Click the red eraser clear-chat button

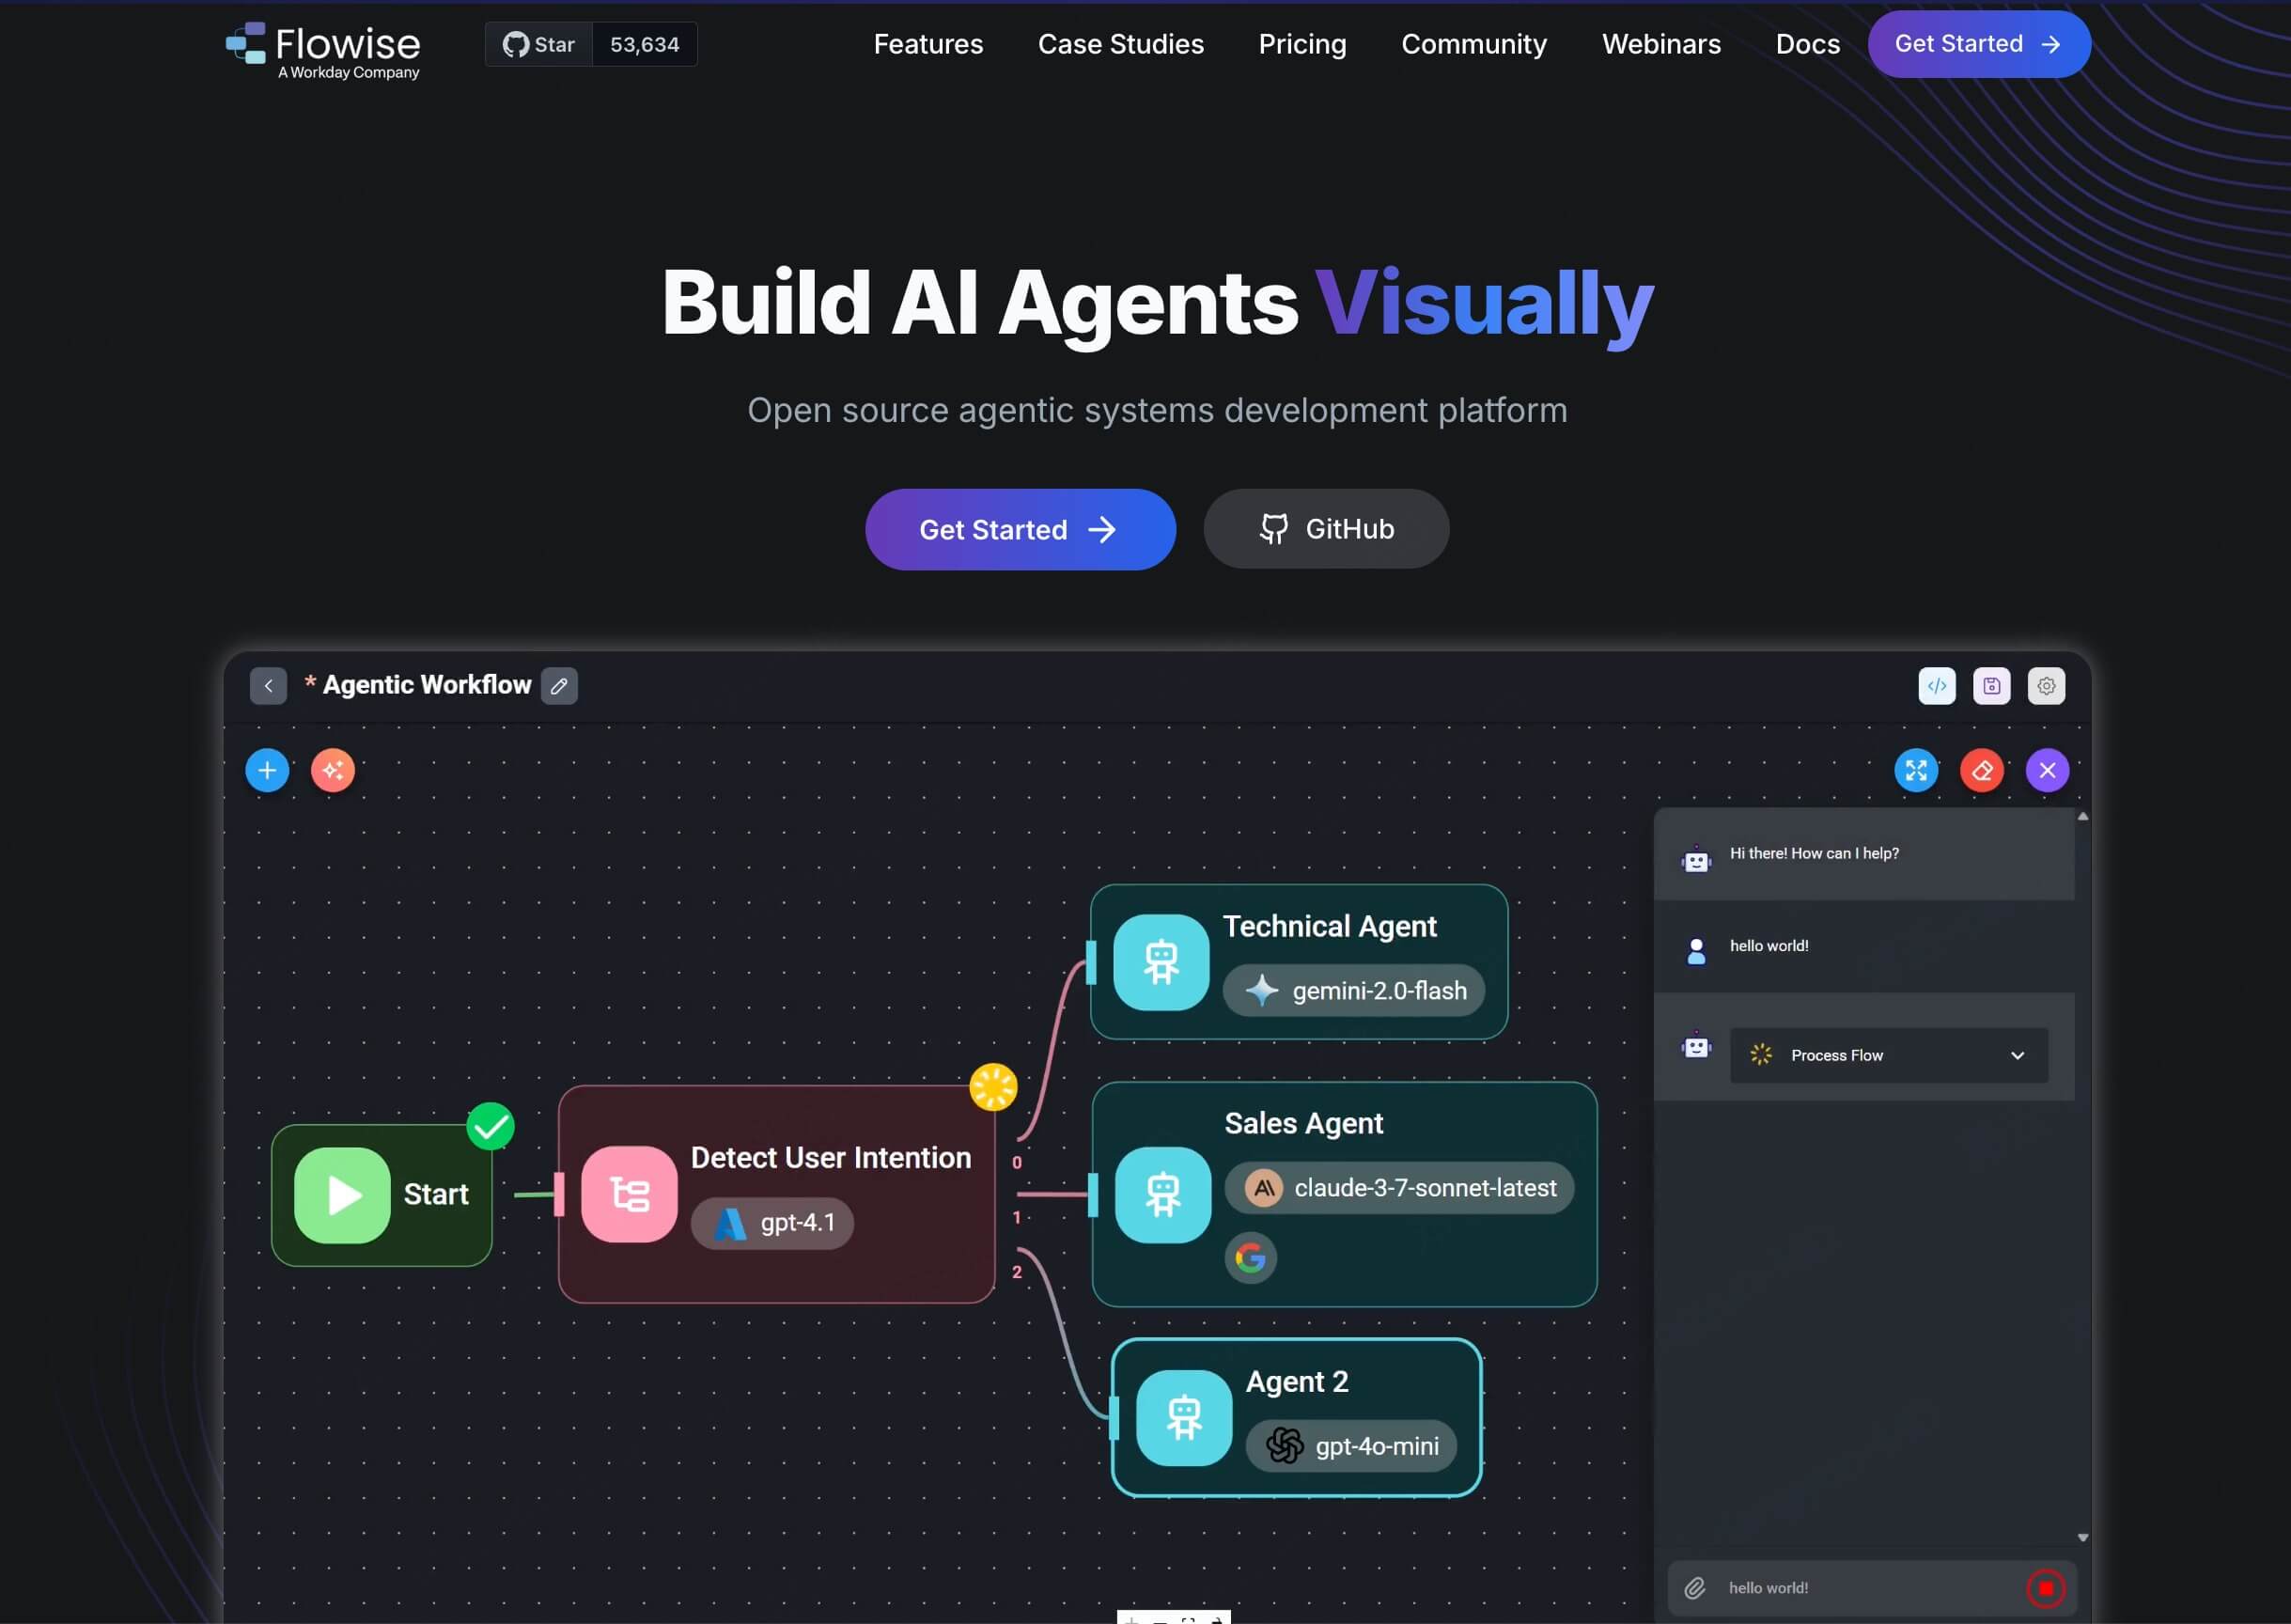click(x=1982, y=770)
